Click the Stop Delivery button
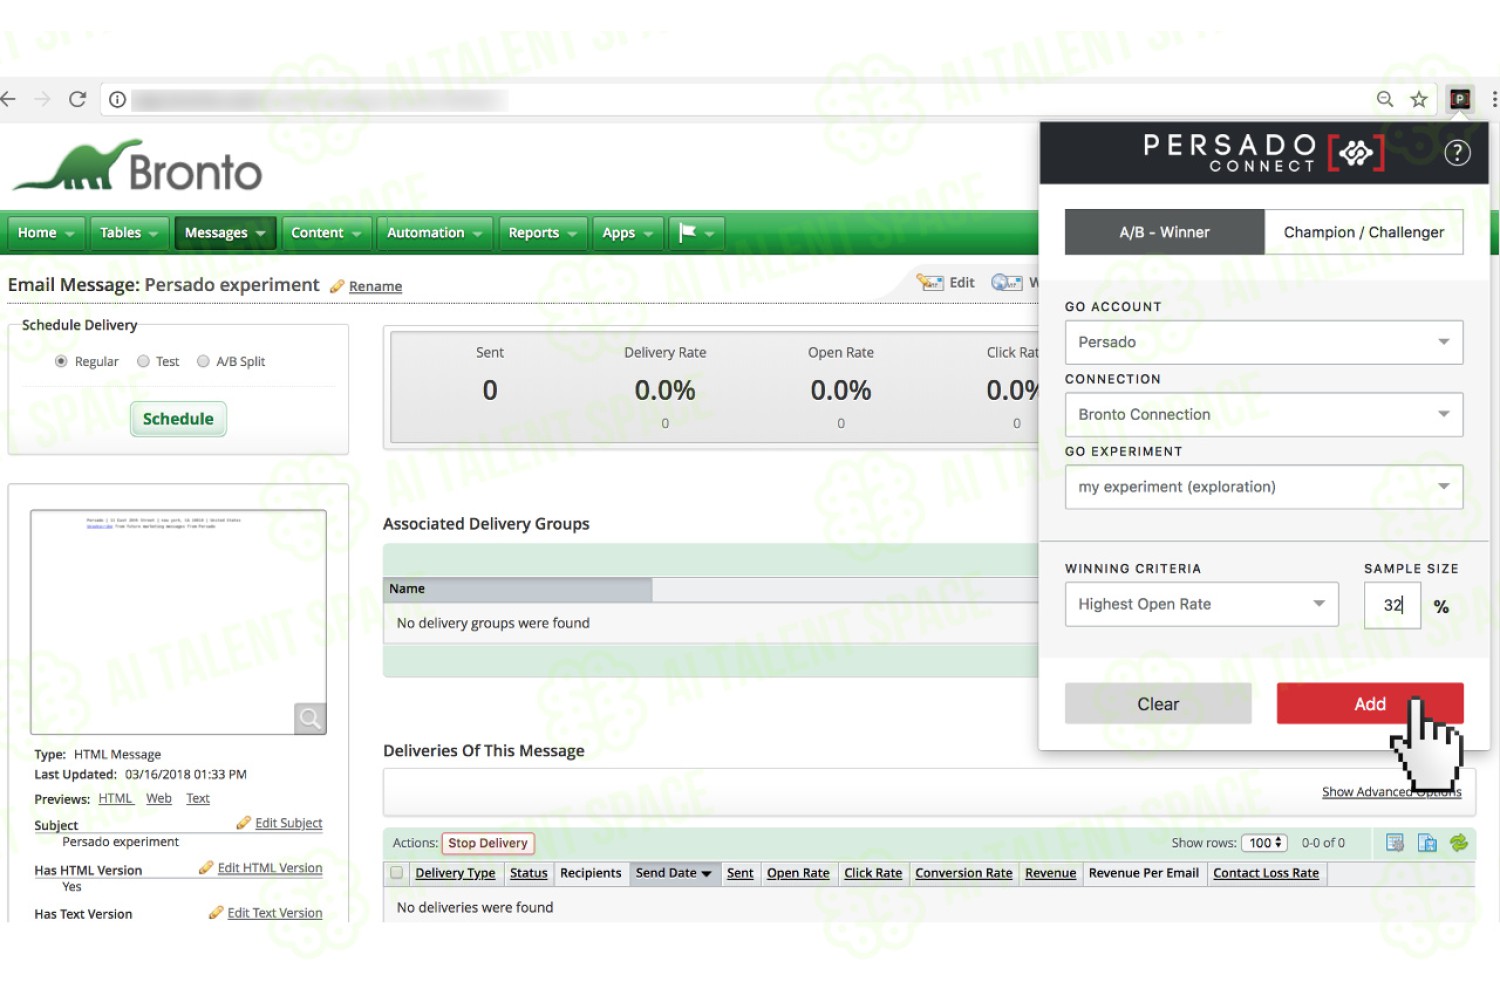 (x=488, y=843)
